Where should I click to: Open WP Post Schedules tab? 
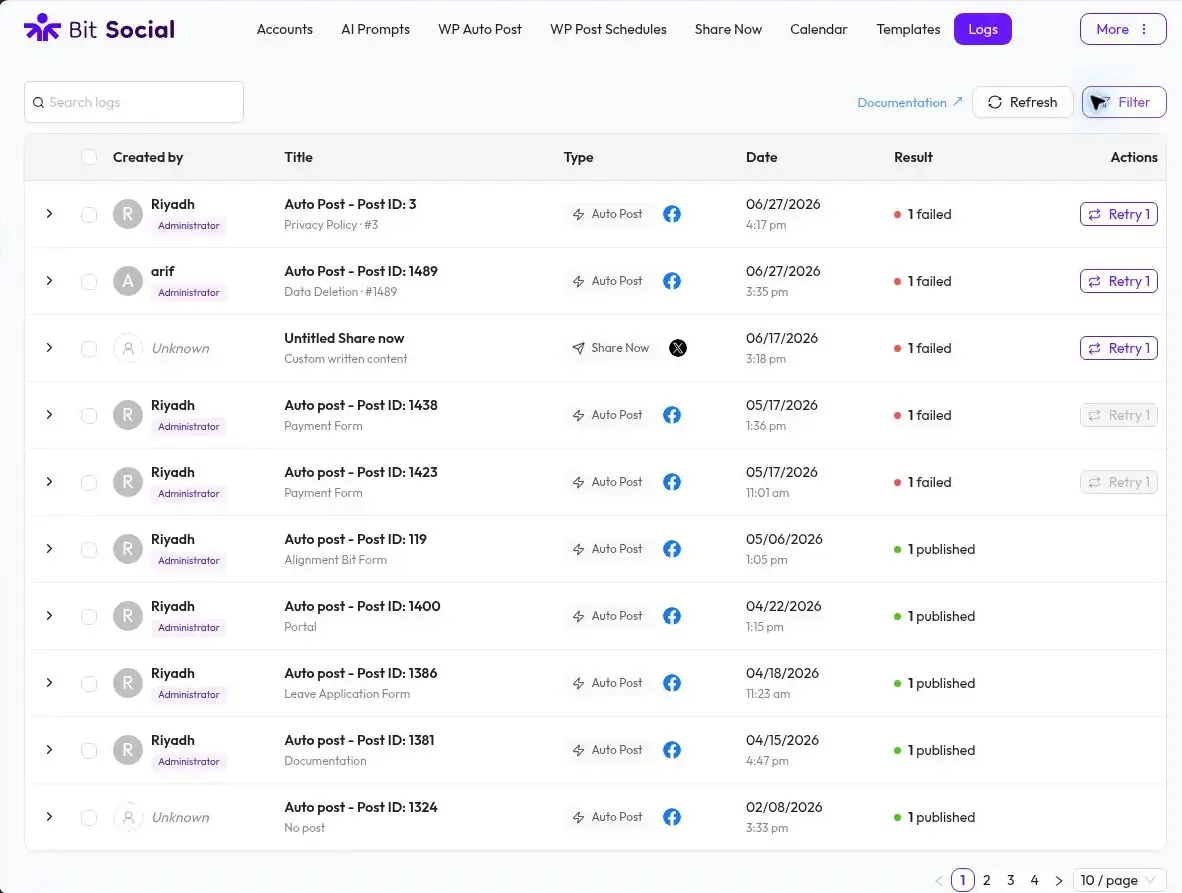coord(608,29)
